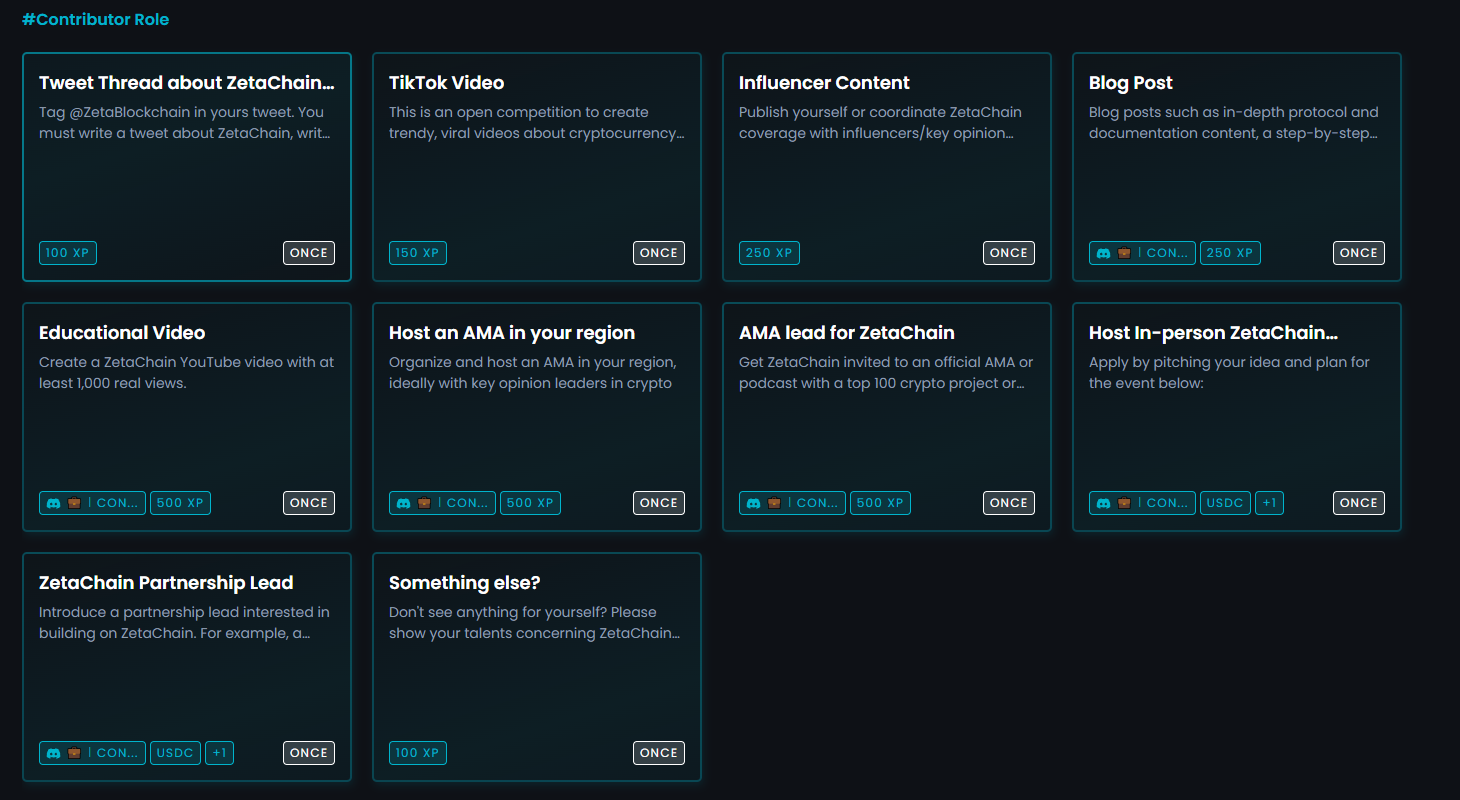
Task: Click ONCE tag on AMA lead card
Action: pyautogui.click(x=1009, y=503)
